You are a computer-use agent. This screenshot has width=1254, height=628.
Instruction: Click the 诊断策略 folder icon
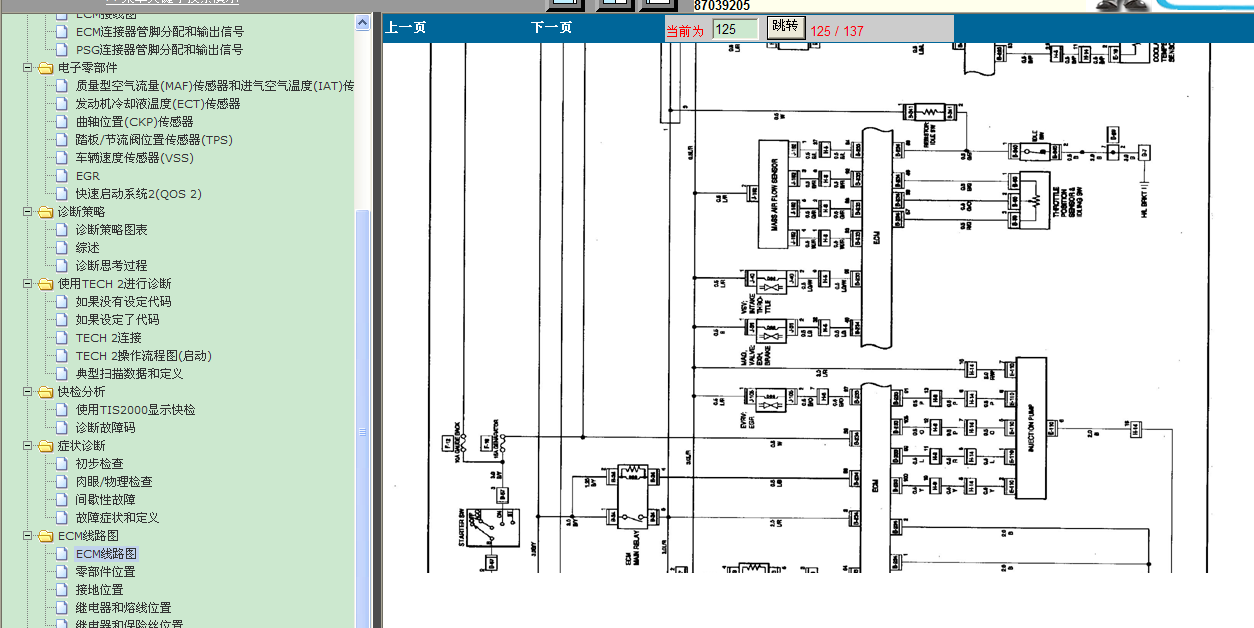(x=45, y=212)
